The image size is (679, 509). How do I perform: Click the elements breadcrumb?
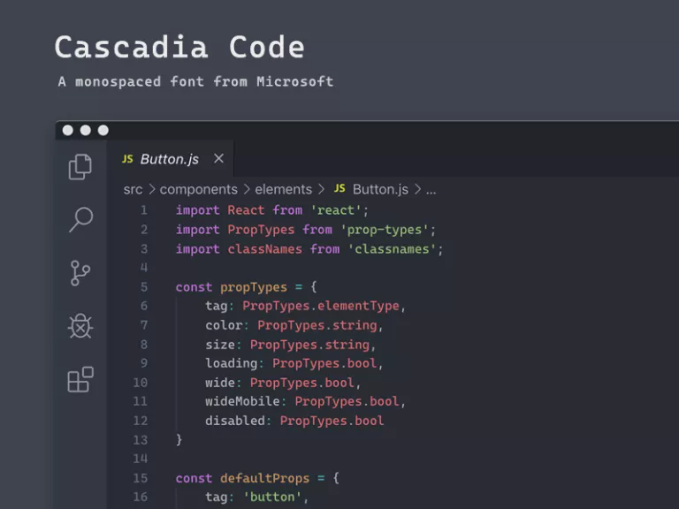(x=283, y=189)
